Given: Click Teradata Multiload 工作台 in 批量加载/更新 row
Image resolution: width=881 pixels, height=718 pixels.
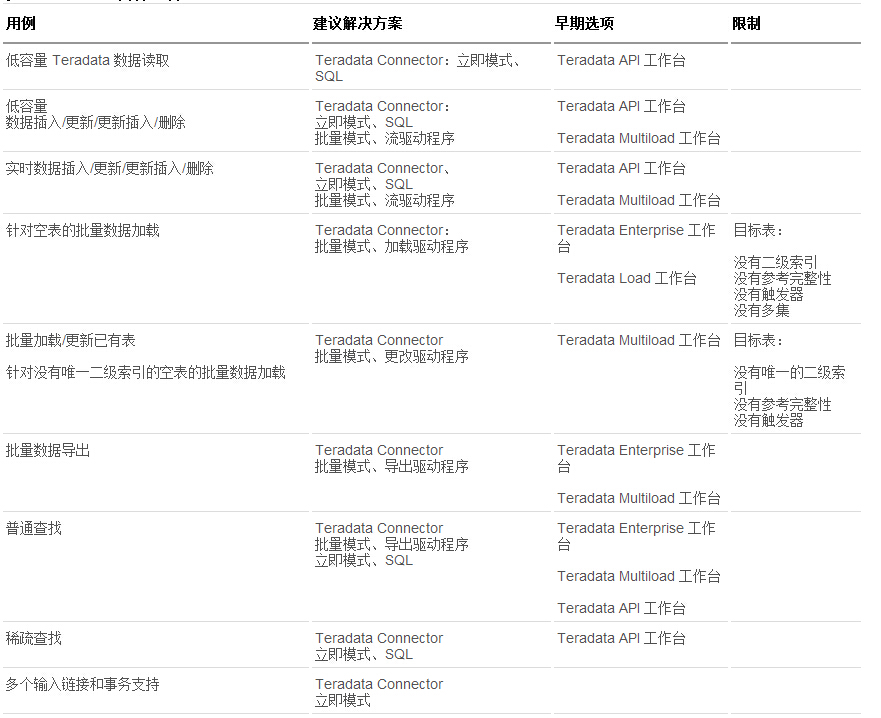Looking at the screenshot, I should [639, 340].
